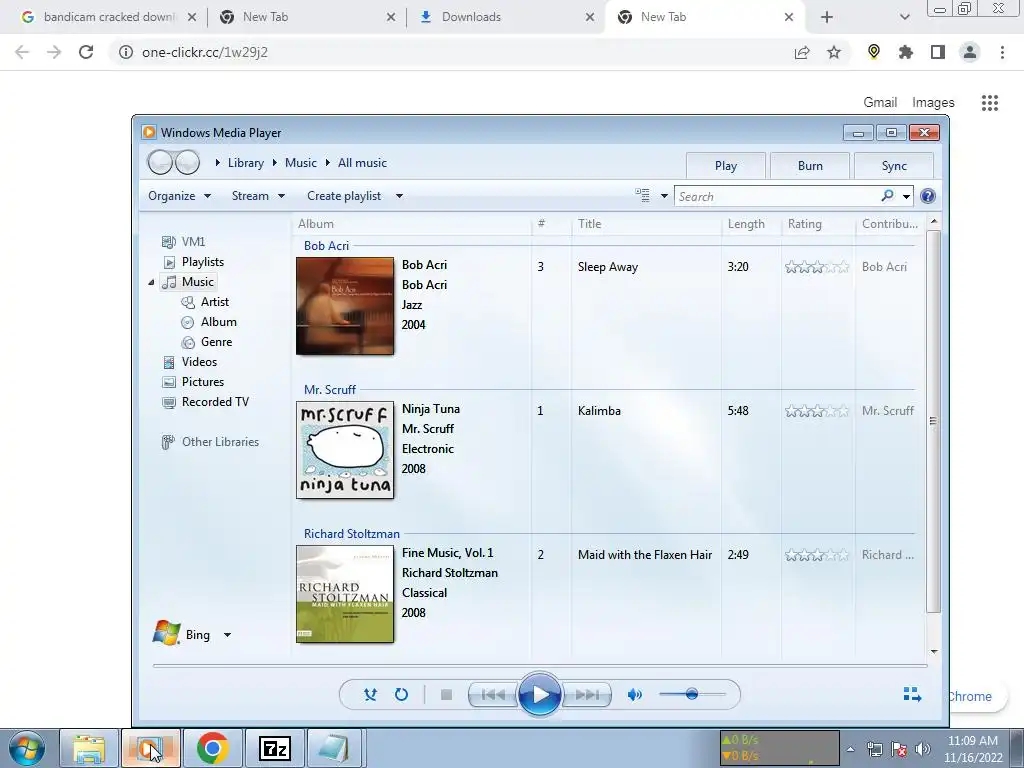Mute the volume speaker icon
Image resolution: width=1024 pixels, height=768 pixels.
(x=635, y=694)
